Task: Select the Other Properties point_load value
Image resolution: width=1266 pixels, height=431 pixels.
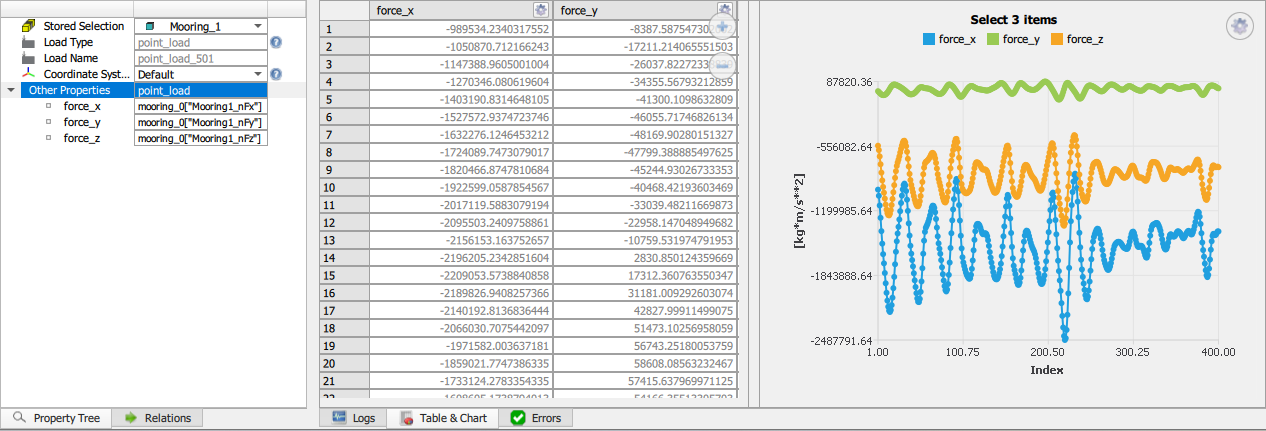Action: [x=200, y=90]
